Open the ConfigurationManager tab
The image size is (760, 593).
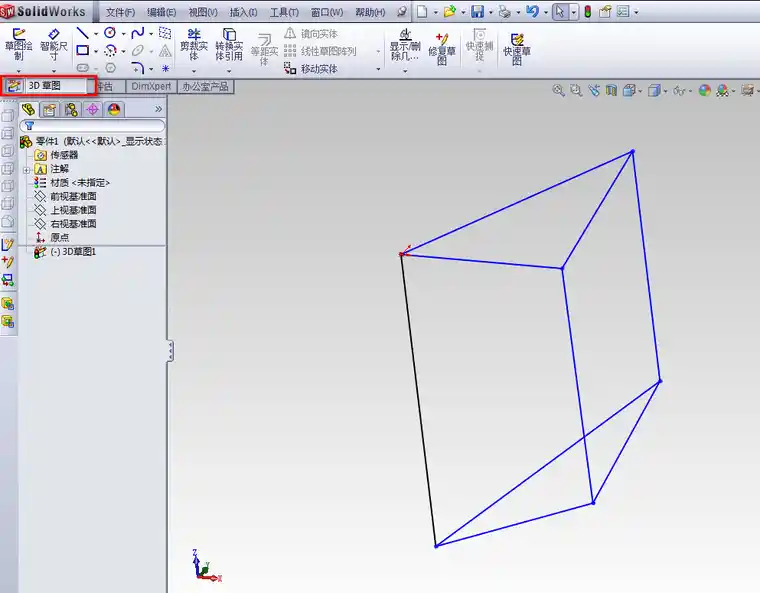pyautogui.click(x=71, y=110)
